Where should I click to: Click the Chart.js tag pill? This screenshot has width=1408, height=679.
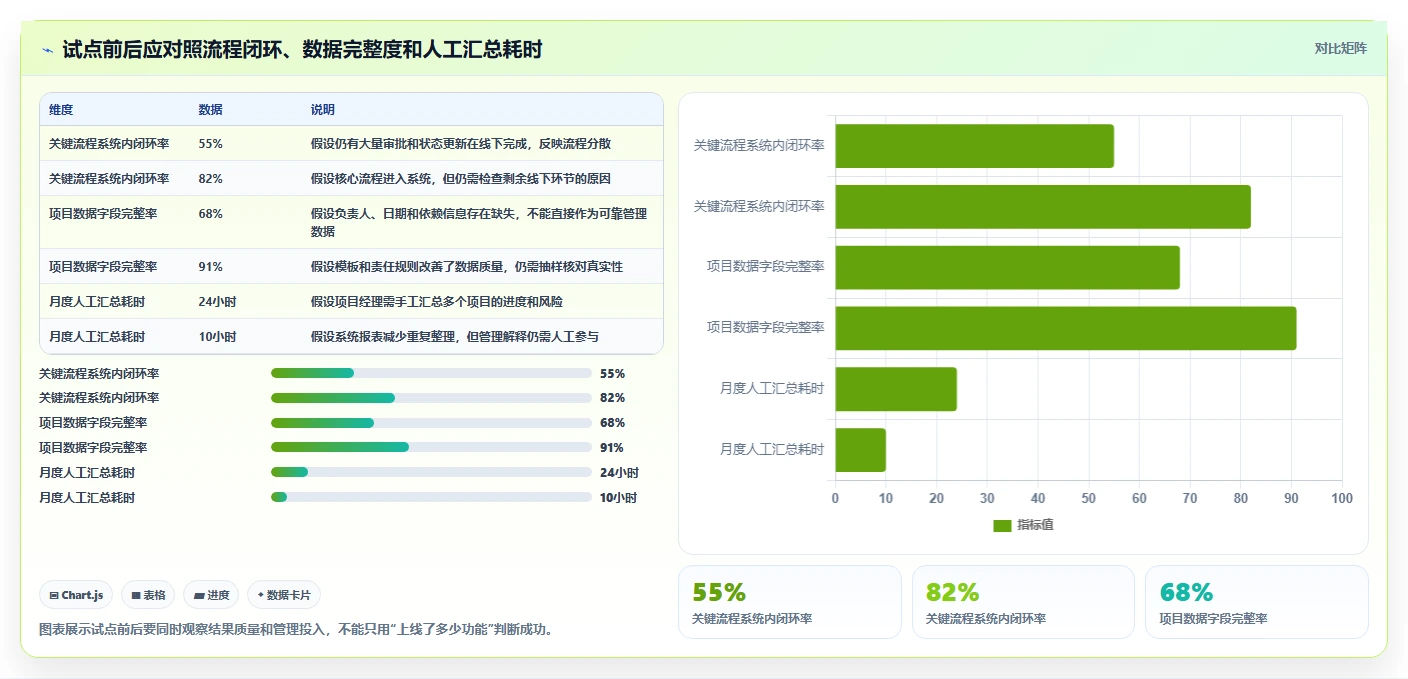pyautogui.click(x=77, y=595)
